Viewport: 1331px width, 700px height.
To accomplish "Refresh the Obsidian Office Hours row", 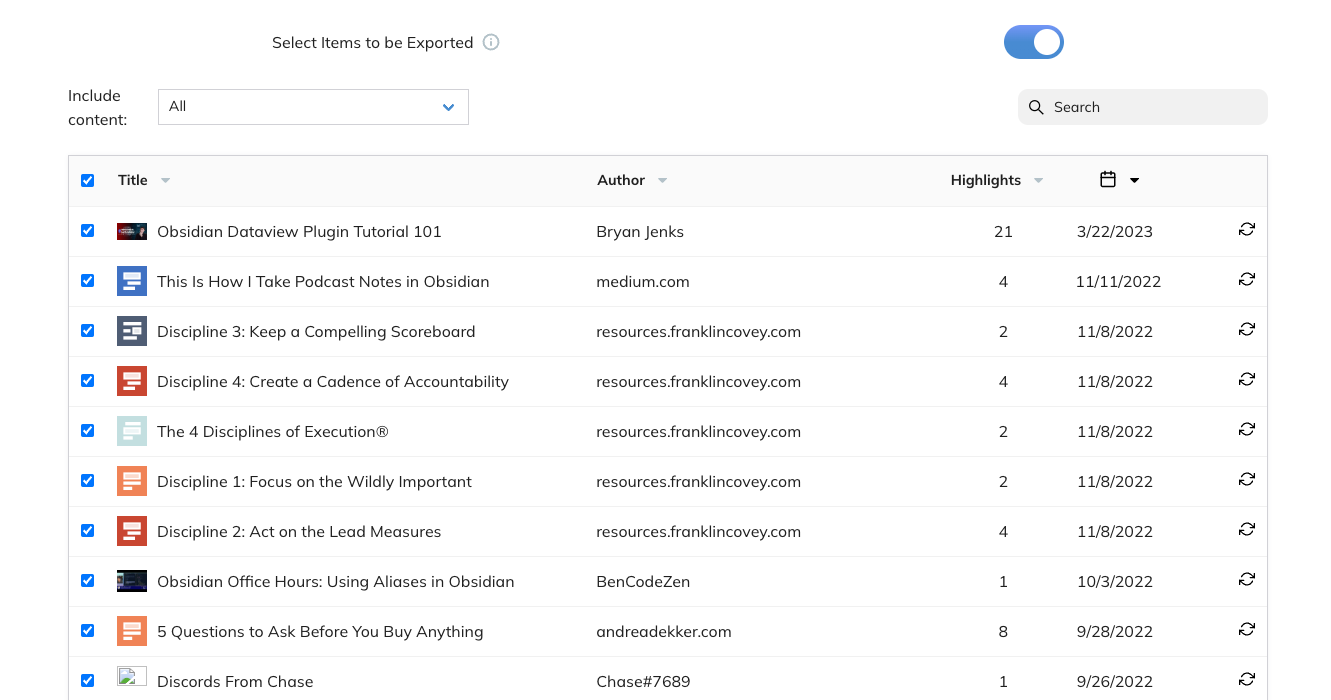I will tap(1246, 580).
